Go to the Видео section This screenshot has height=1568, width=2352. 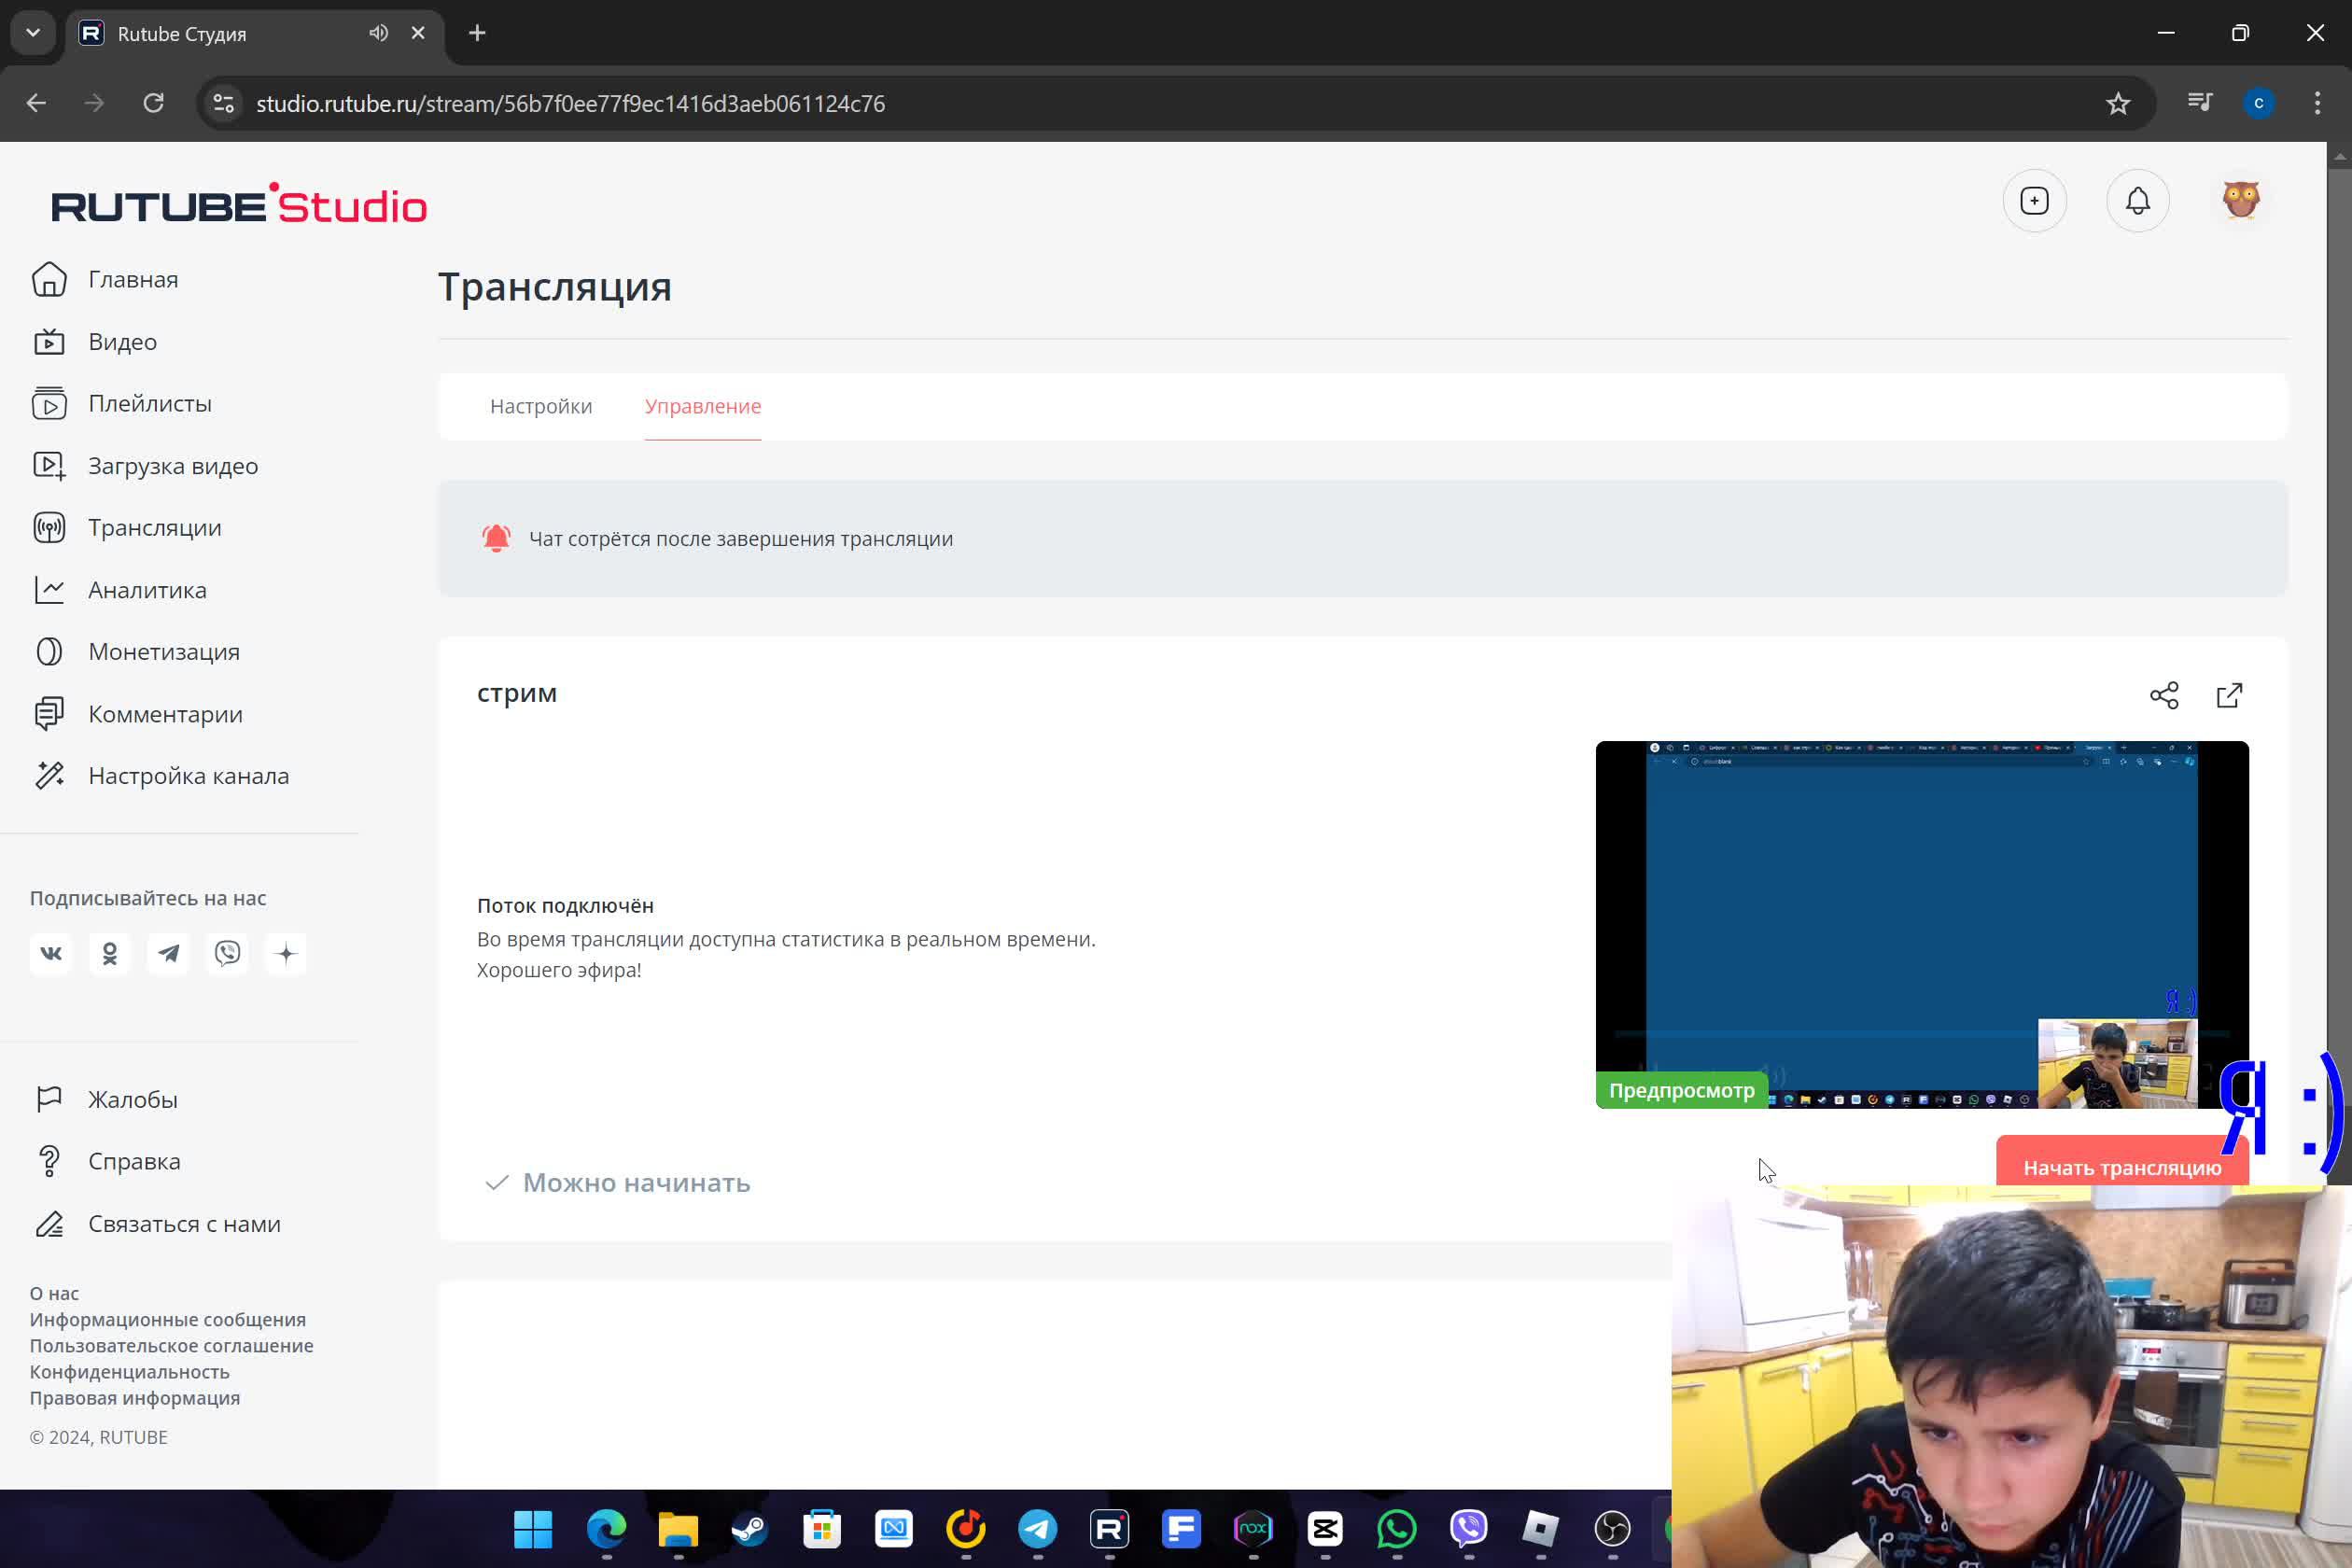(95, 342)
